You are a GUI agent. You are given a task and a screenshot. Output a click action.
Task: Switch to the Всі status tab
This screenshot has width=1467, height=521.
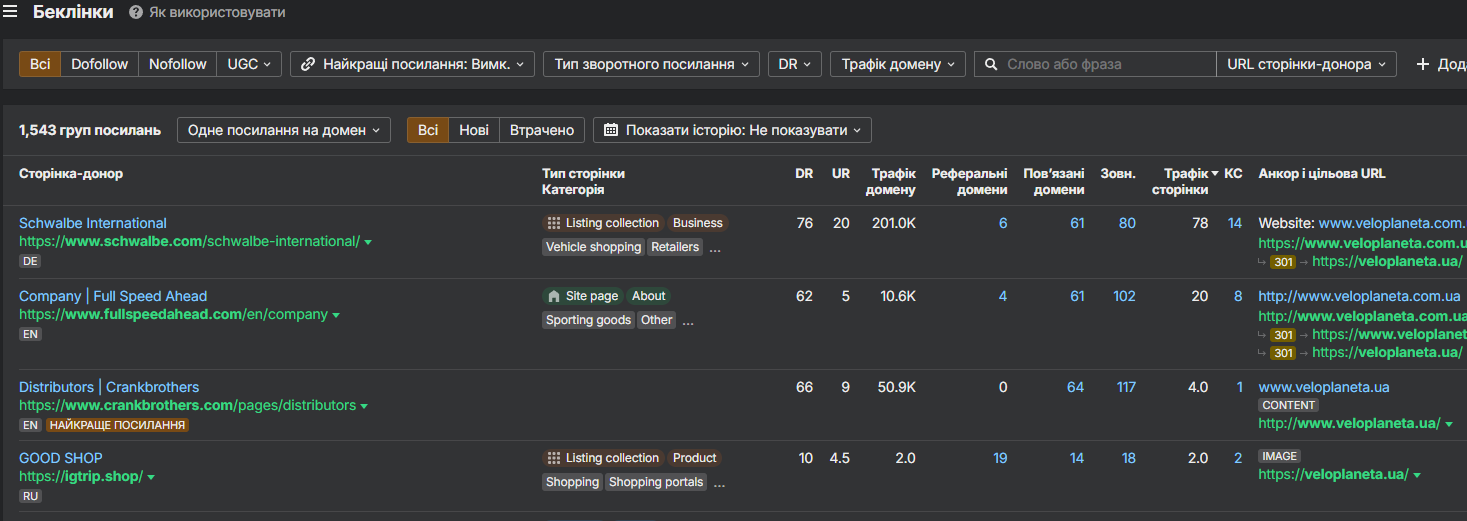coord(428,130)
